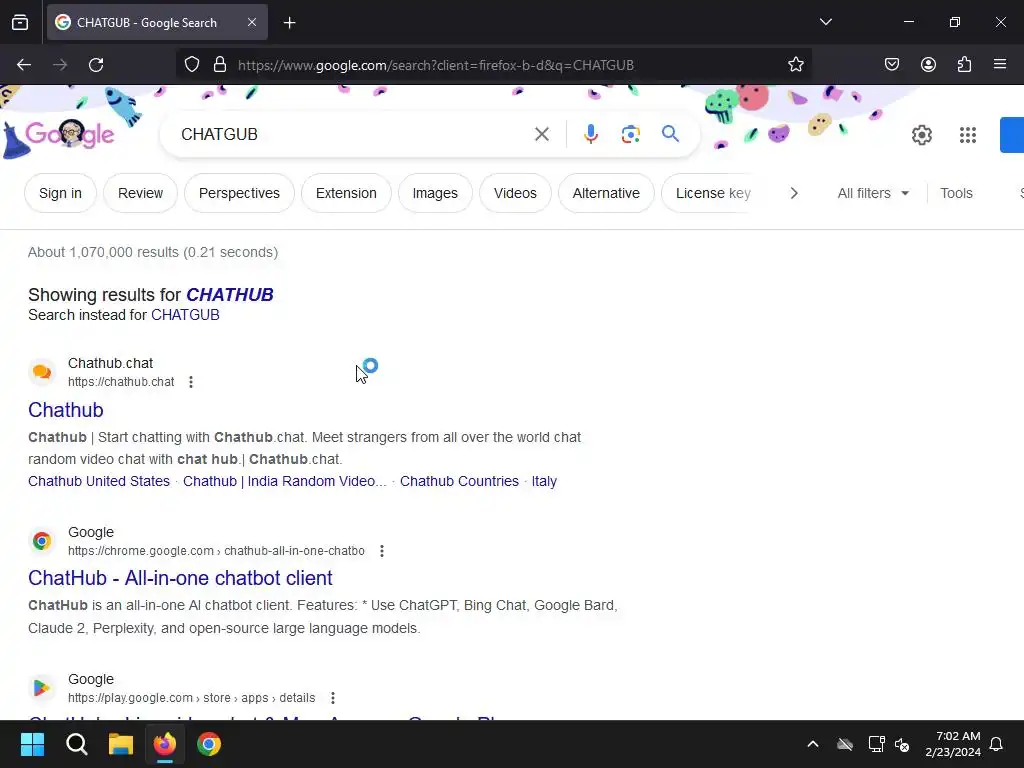Open Windows Start menu
The image size is (1024, 768).
(33, 744)
